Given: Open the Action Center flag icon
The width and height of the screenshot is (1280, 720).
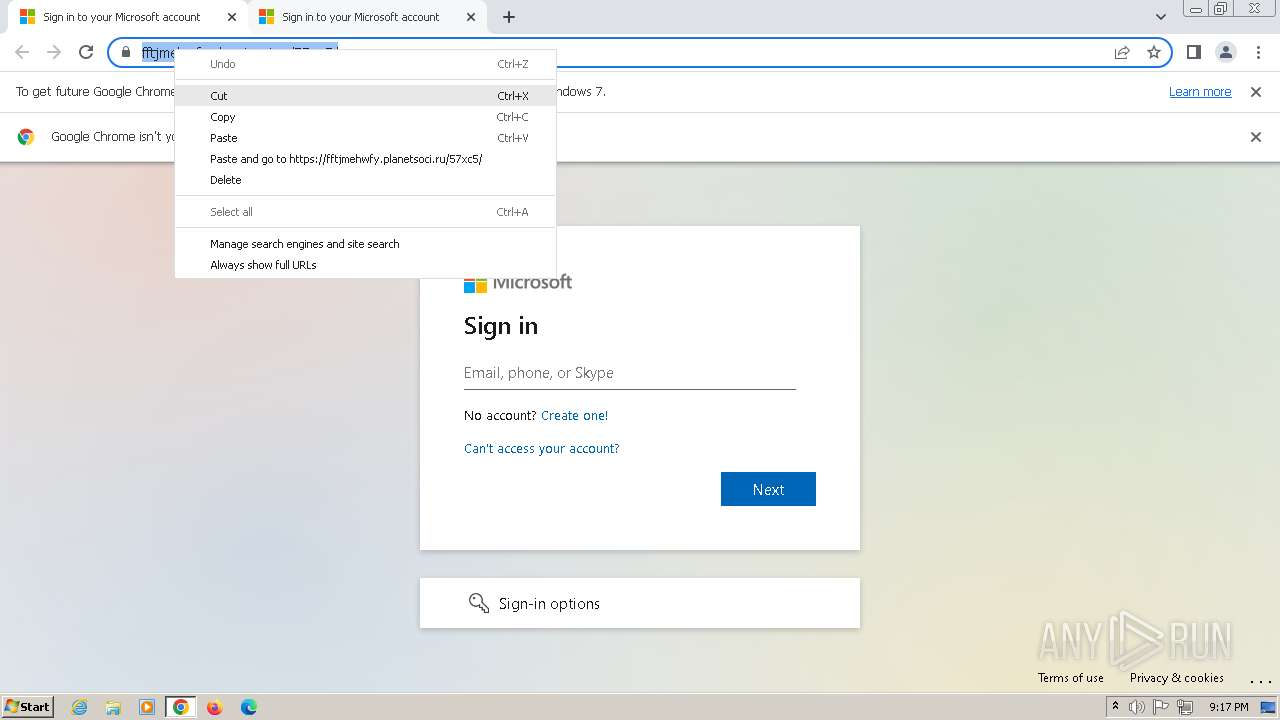Looking at the screenshot, I should click(1161, 707).
